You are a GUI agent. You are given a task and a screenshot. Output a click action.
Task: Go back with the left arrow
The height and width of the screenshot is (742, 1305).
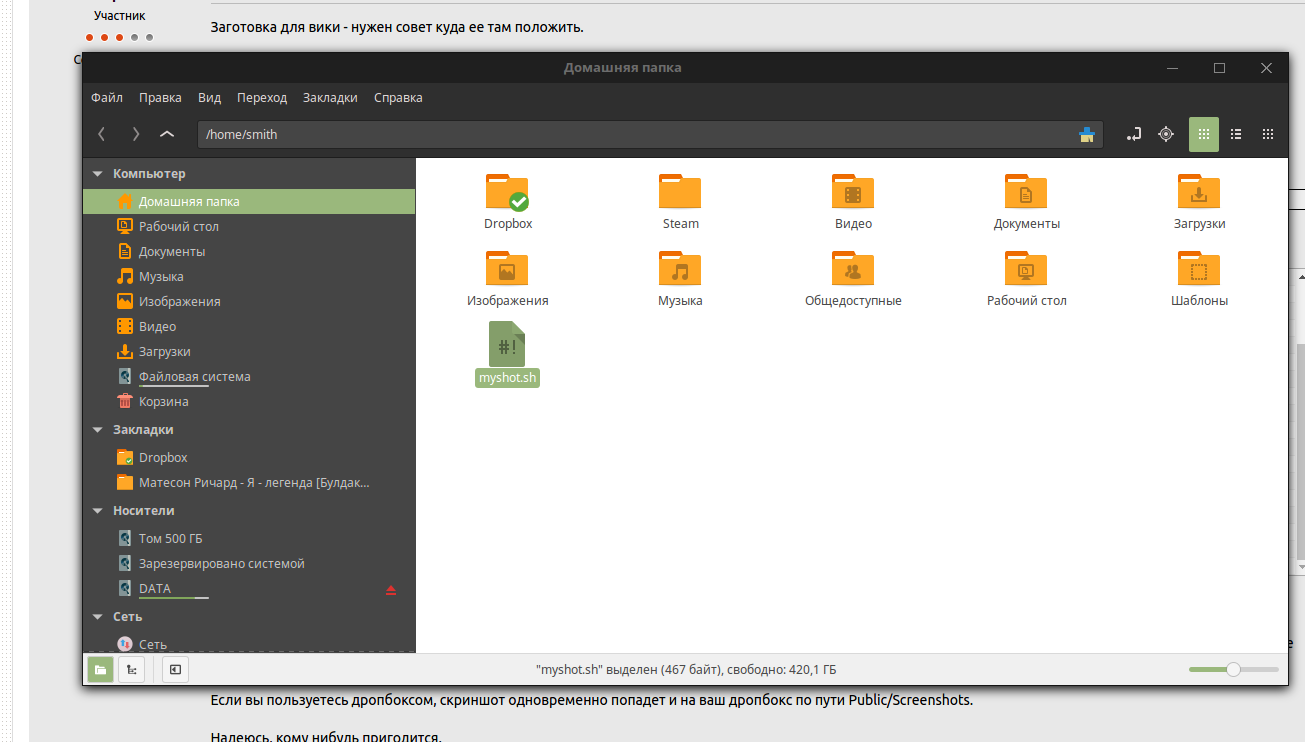coord(101,134)
